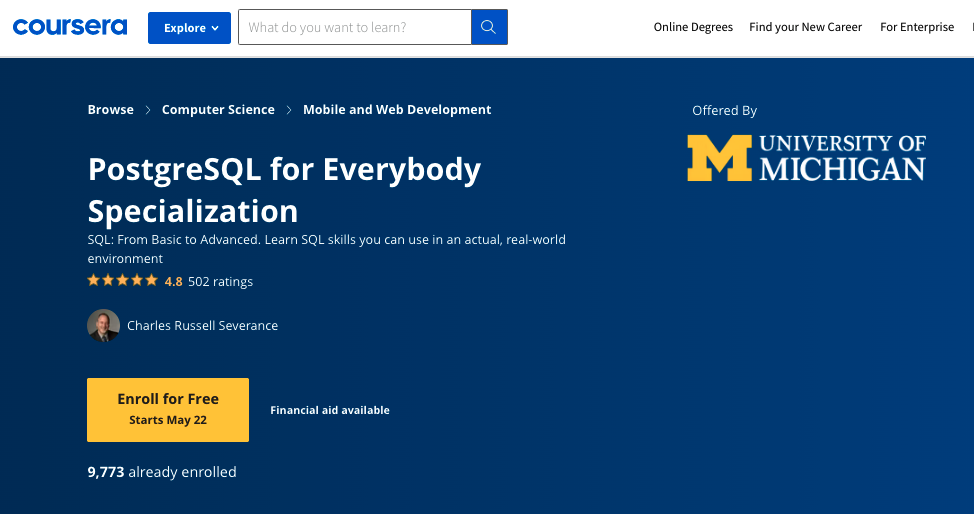Click the 4.8 rating score

pos(173,282)
